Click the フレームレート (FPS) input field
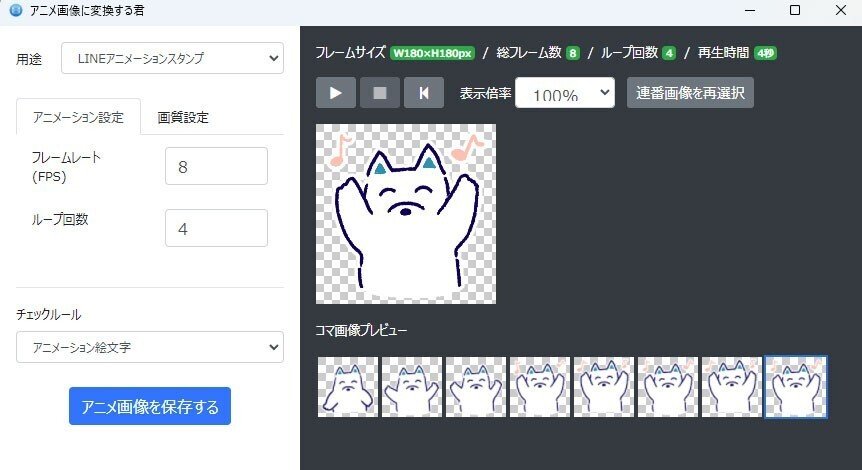Viewport: 862px width, 470px height. pos(217,166)
